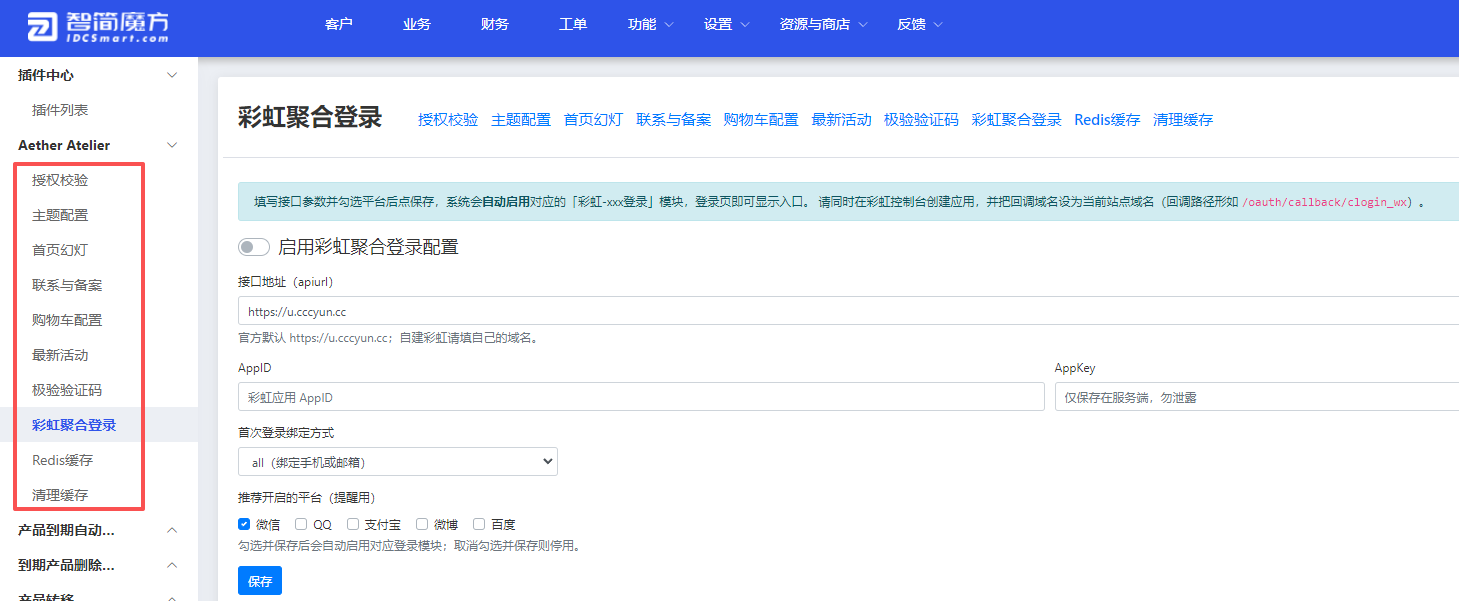The image size is (1459, 601).
Task: Check the 微博 platform checkbox
Action: coord(422,524)
